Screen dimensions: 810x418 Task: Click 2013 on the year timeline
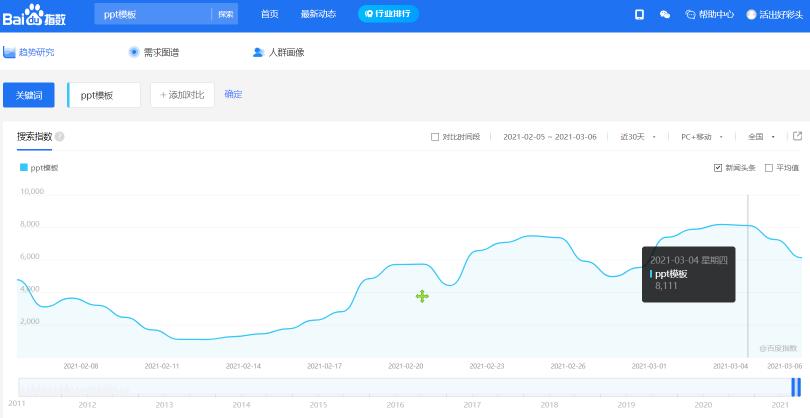pos(164,405)
